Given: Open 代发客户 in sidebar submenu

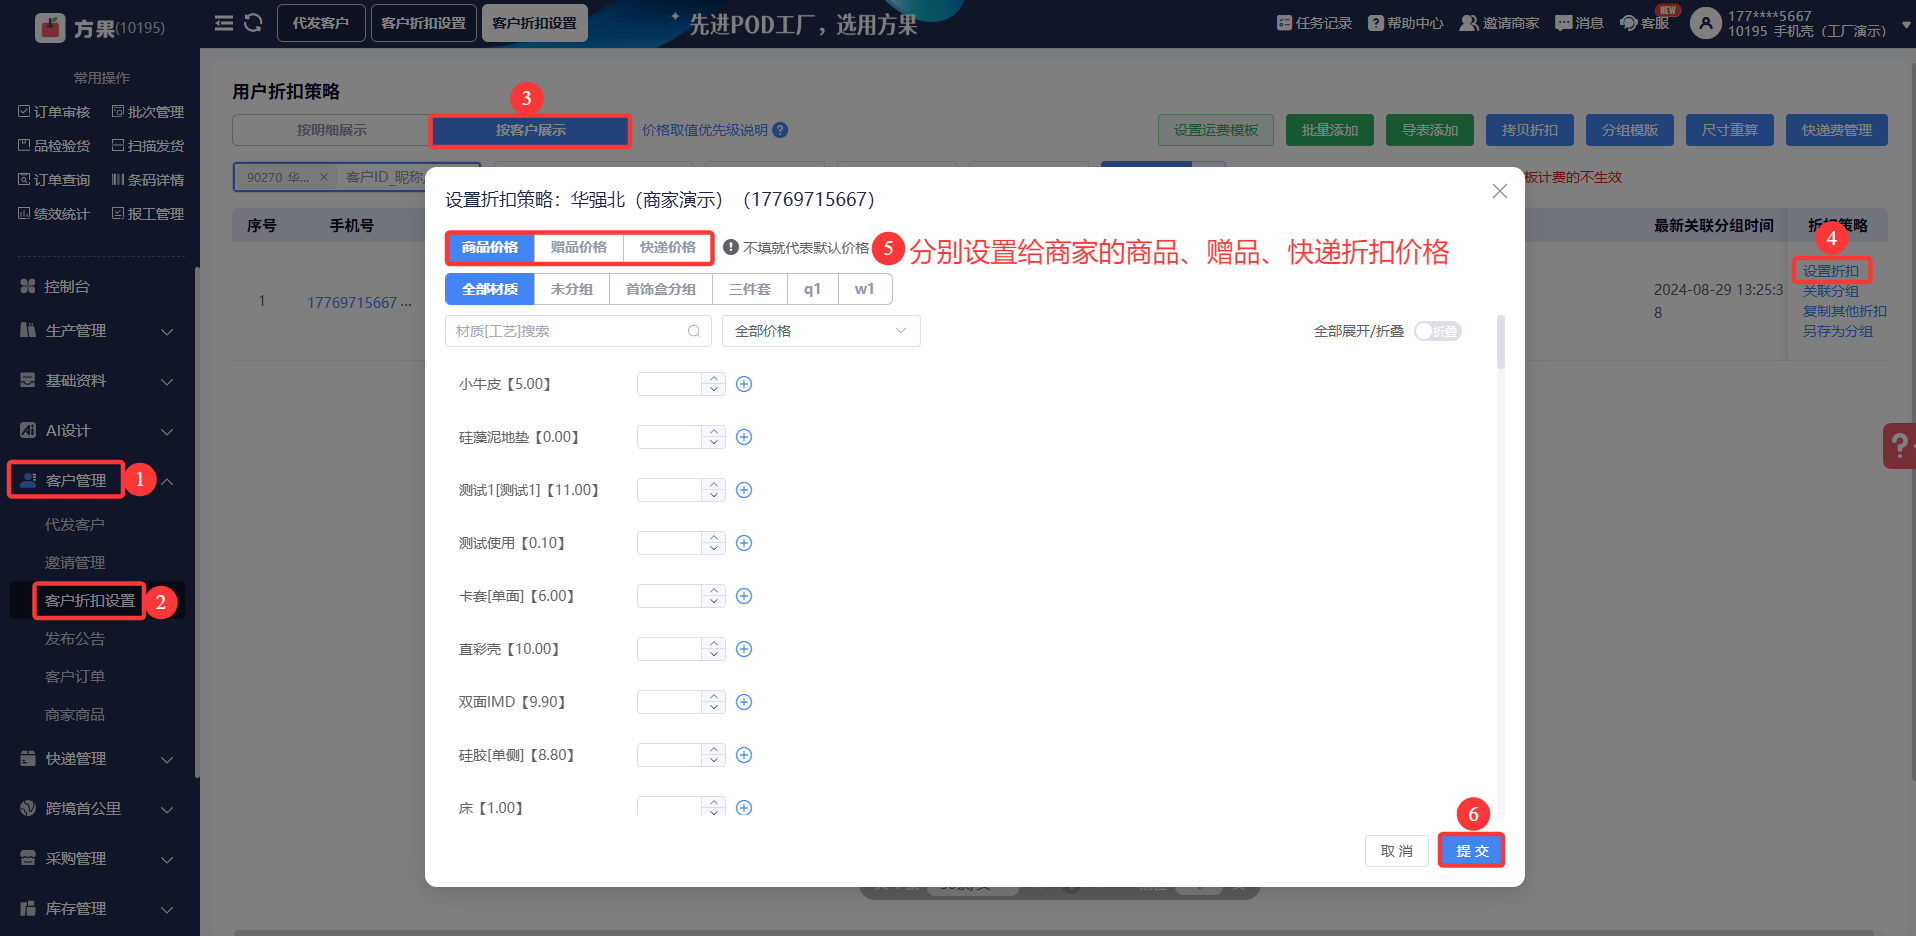Looking at the screenshot, I should coord(75,525).
